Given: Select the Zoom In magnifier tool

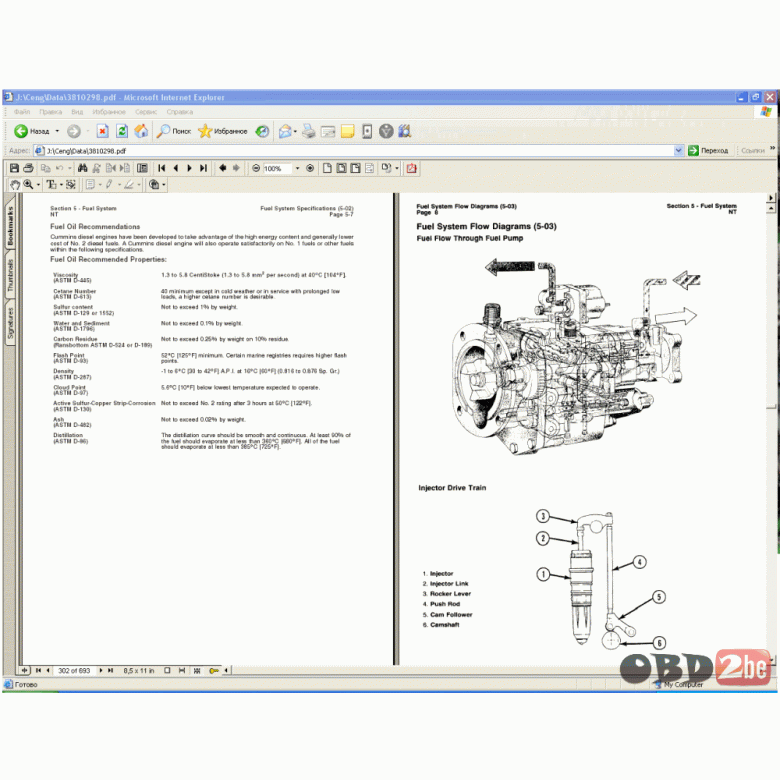Looking at the screenshot, I should point(28,185).
